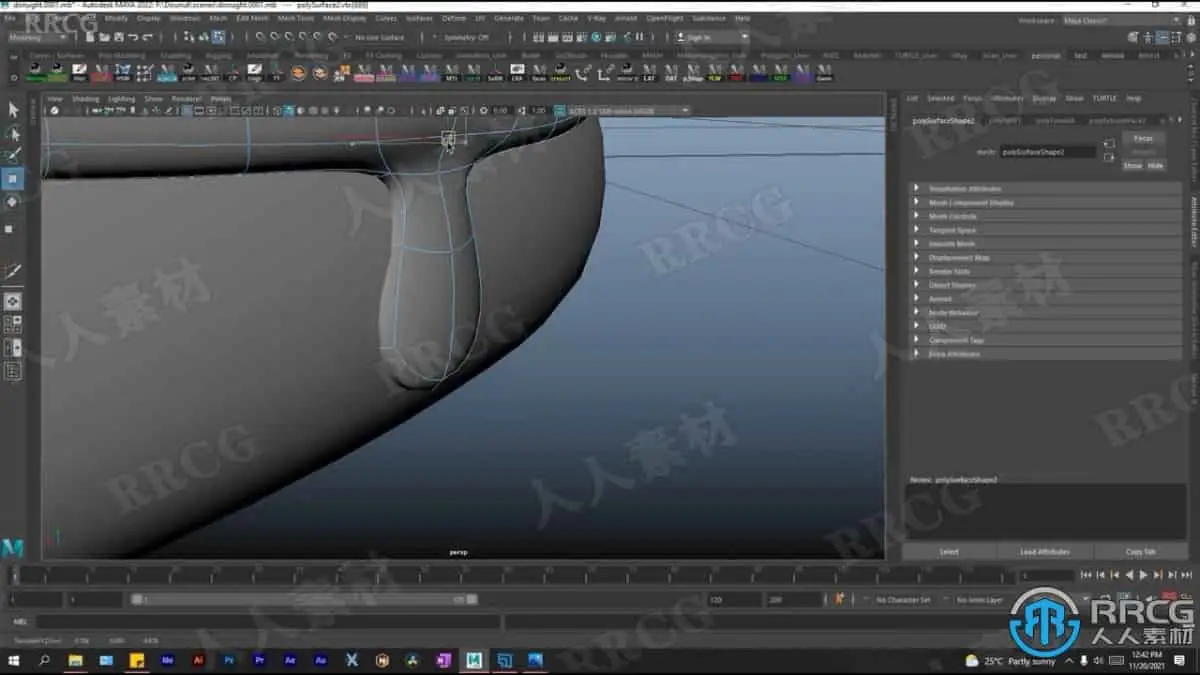Screen dimensions: 1200x675
Task: Activate the Move tool in toolbox
Action: click(x=13, y=179)
